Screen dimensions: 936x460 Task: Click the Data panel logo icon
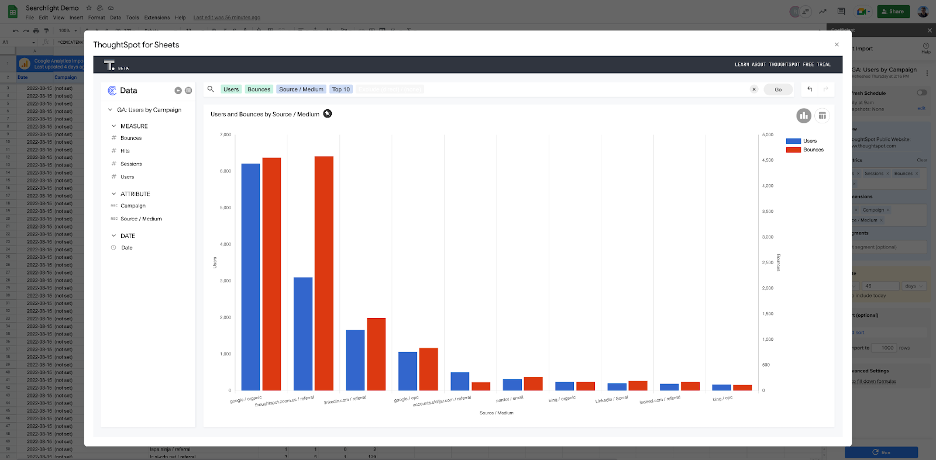click(x=112, y=91)
